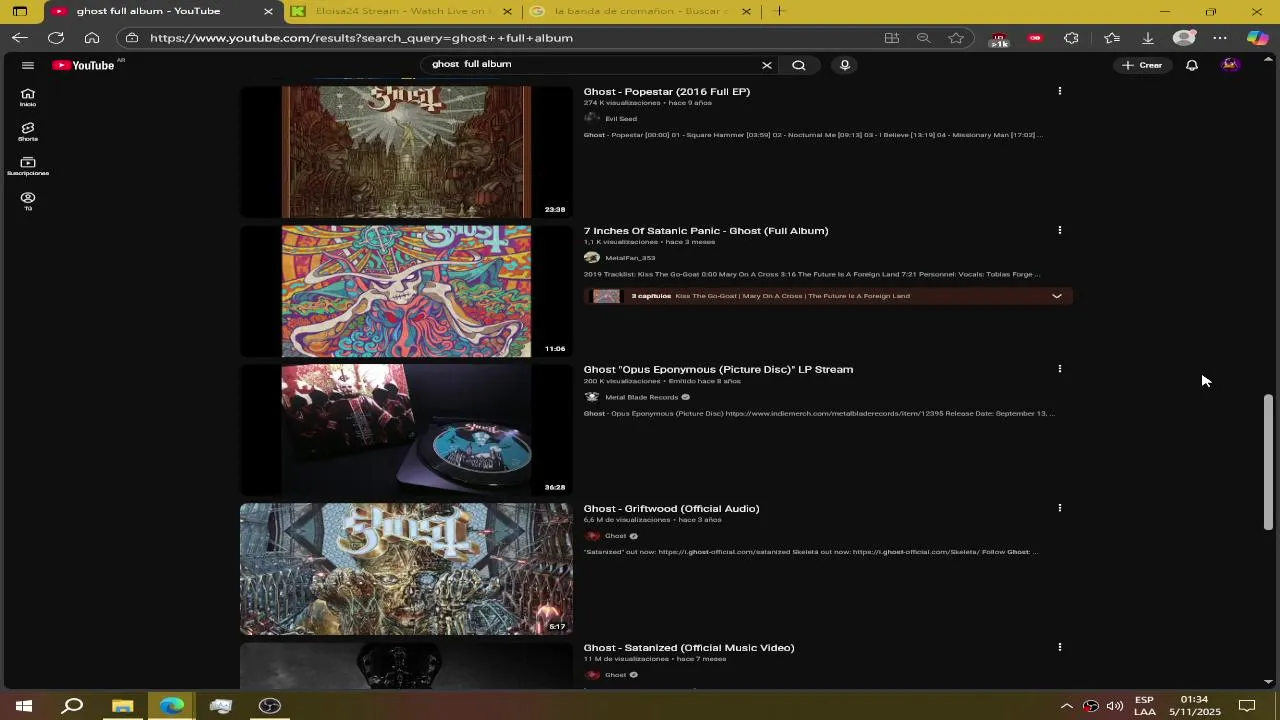
Task: Open options menu for Ghost Satanized video
Action: (x=1060, y=647)
